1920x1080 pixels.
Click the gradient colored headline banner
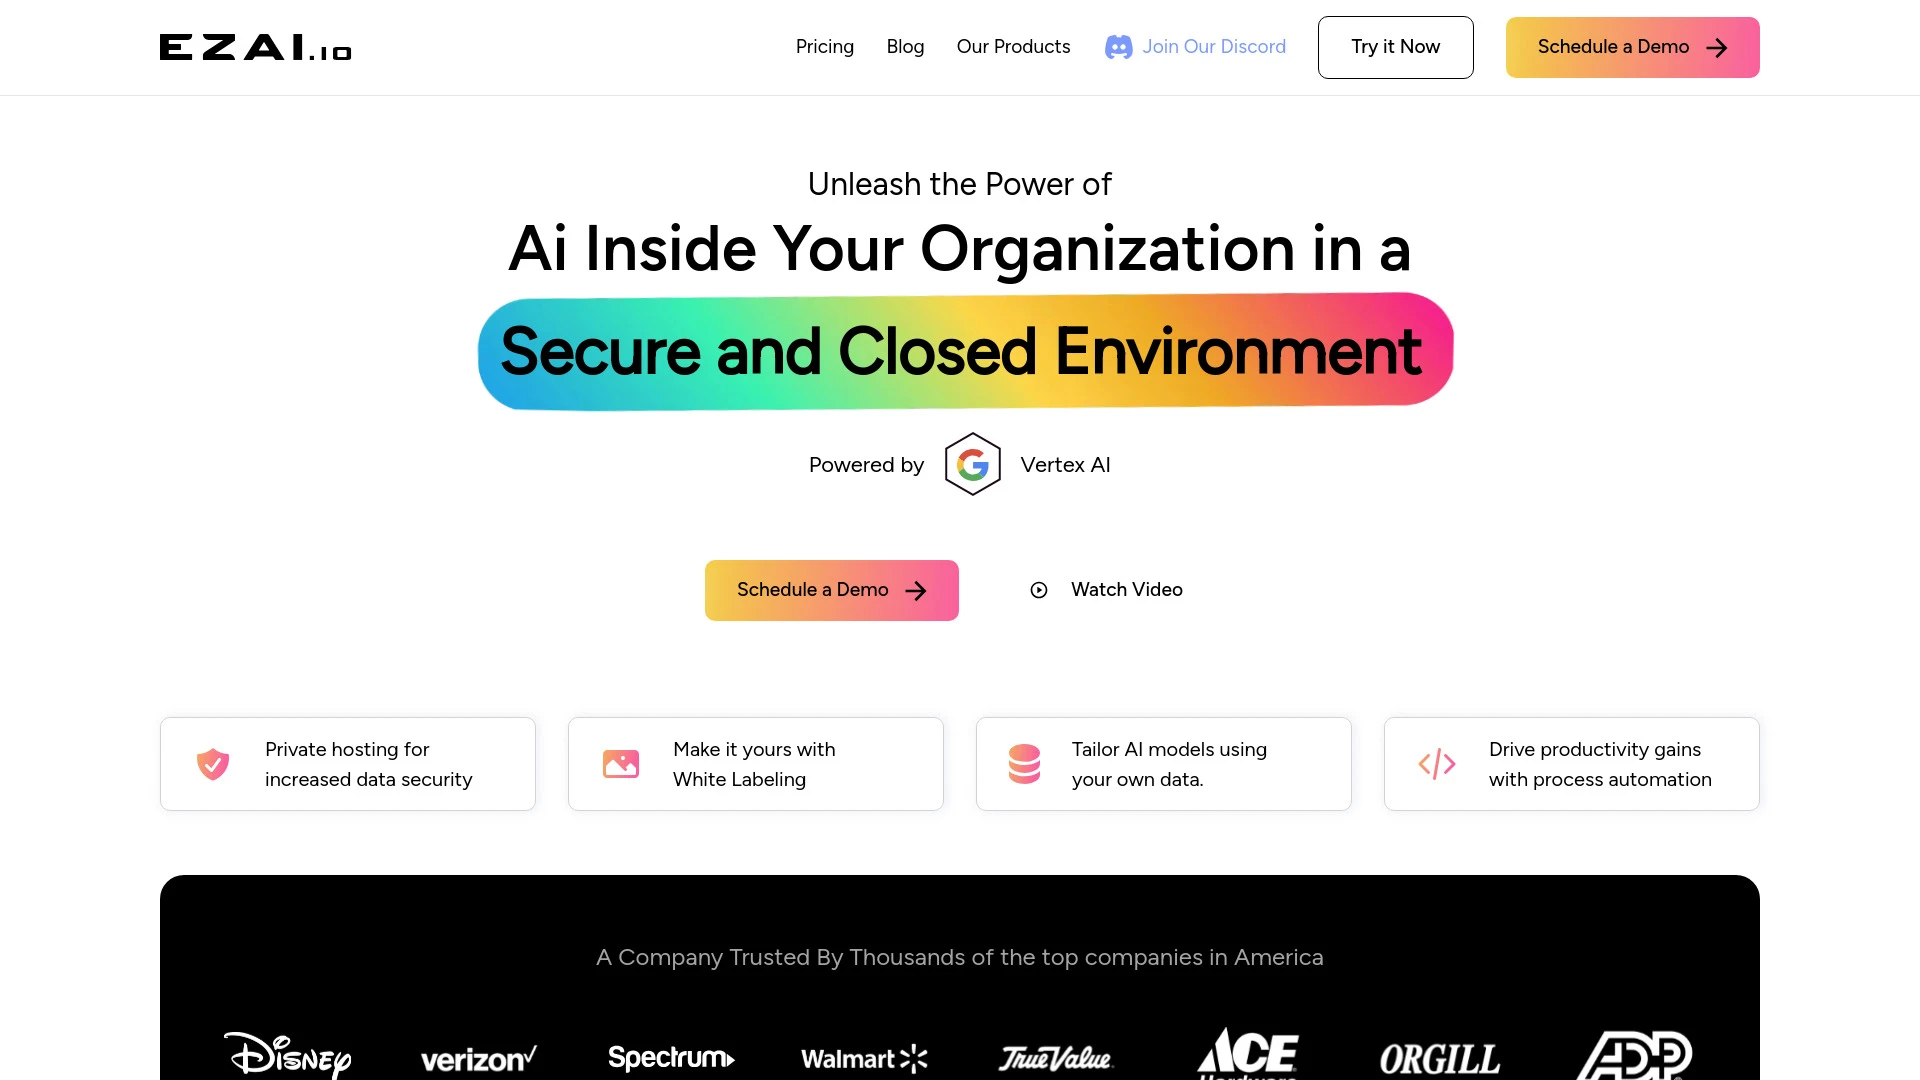click(x=960, y=349)
